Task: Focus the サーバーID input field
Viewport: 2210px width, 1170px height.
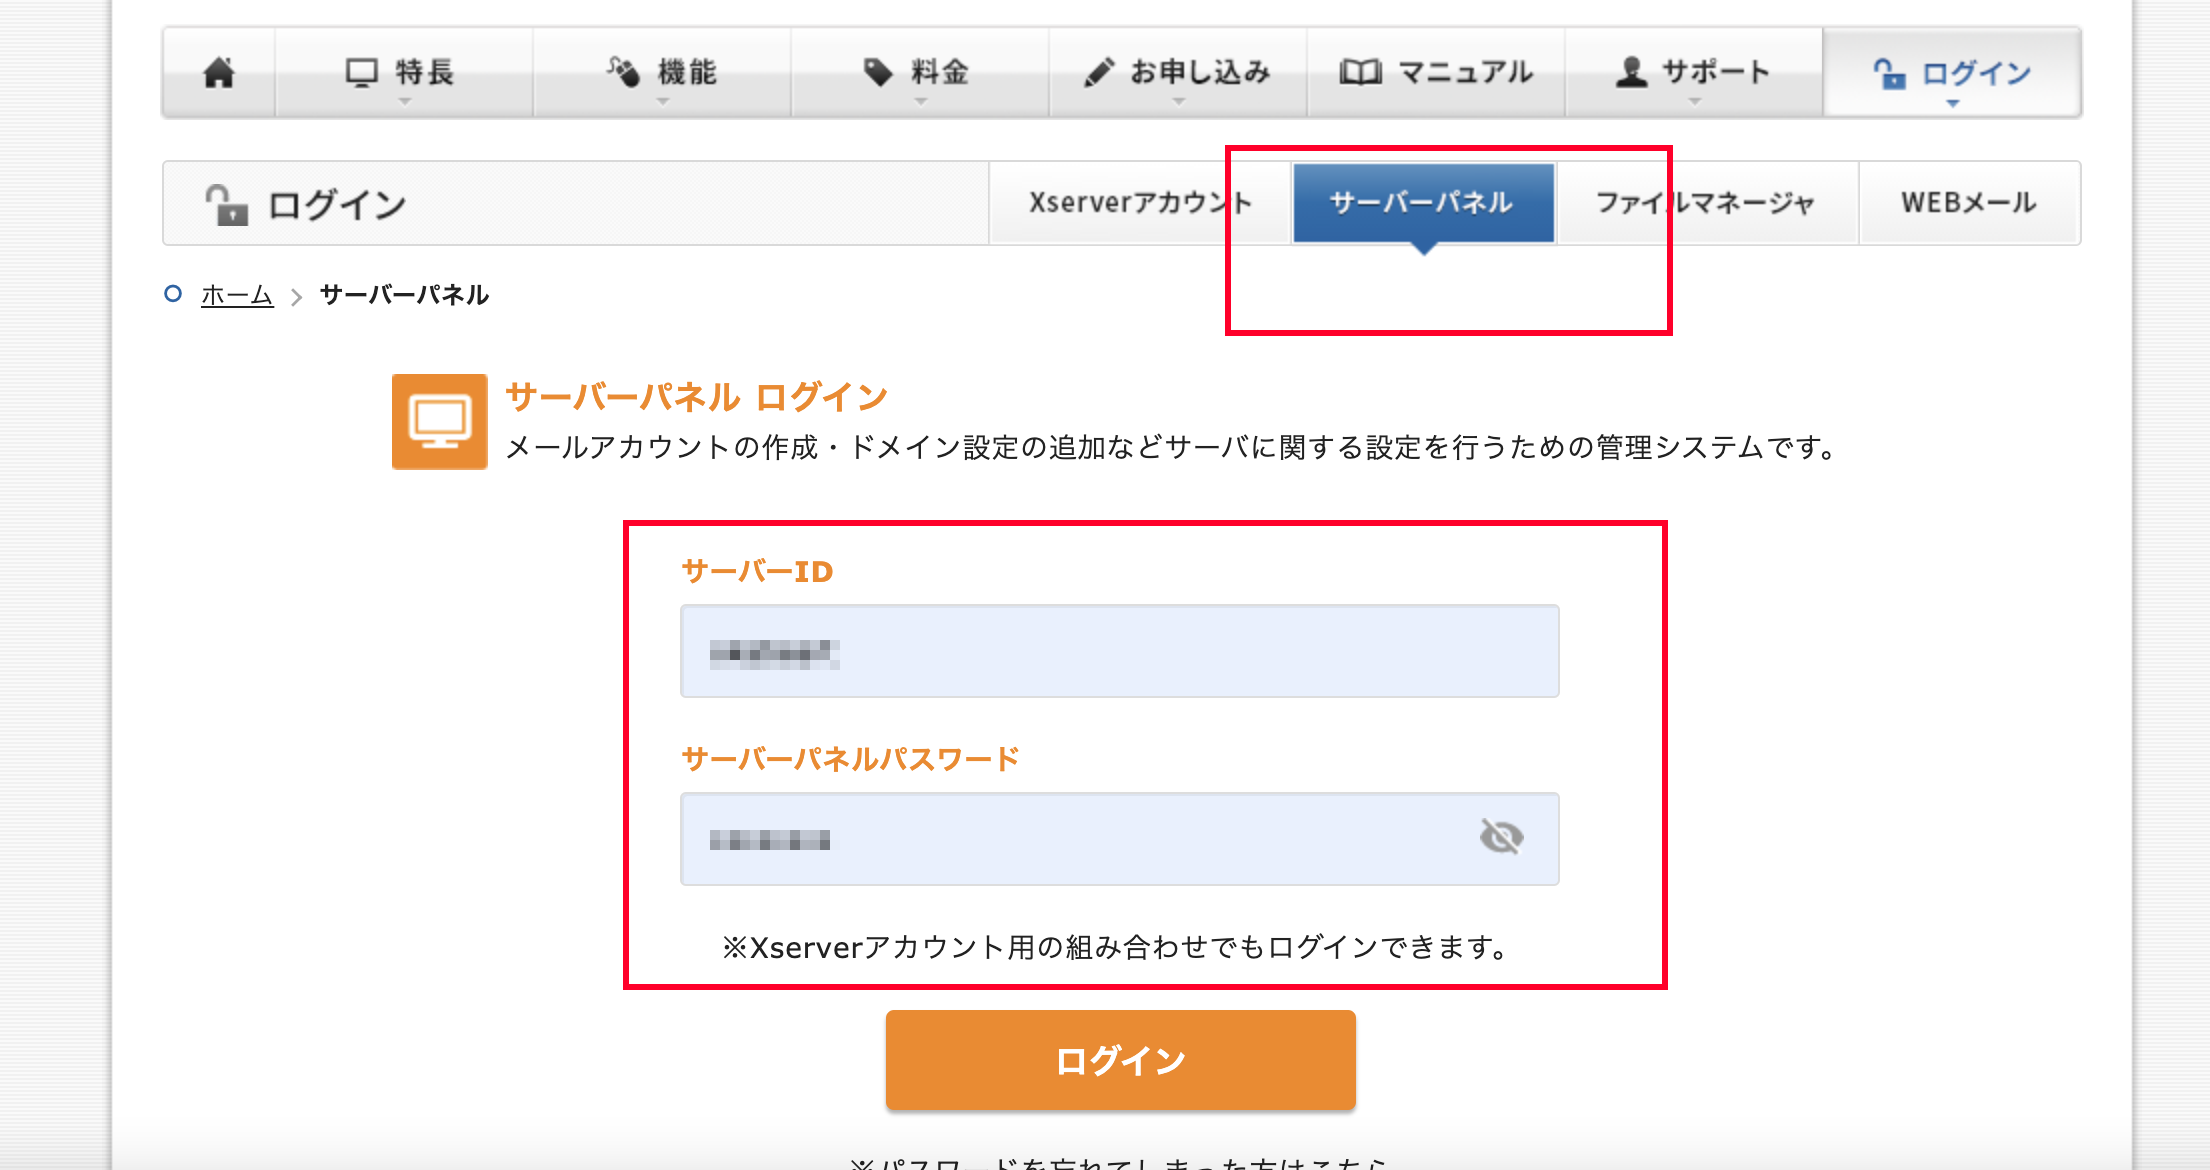Action: coord(1118,651)
